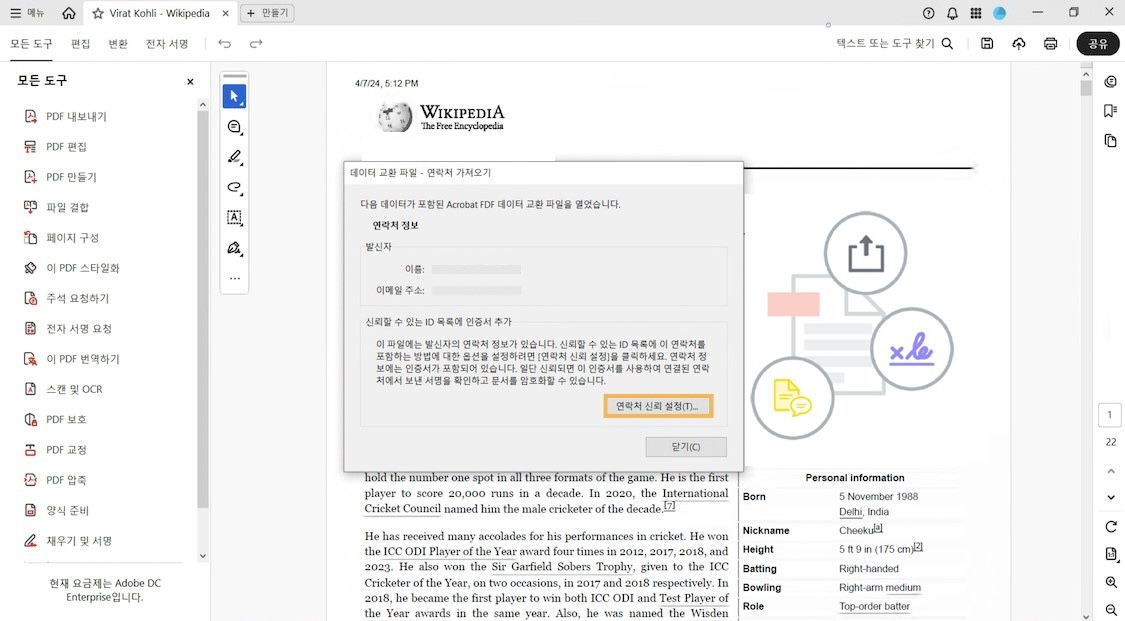Open the Add Comment tool in the toolbar
The height and width of the screenshot is (621, 1125).
tap(234, 126)
